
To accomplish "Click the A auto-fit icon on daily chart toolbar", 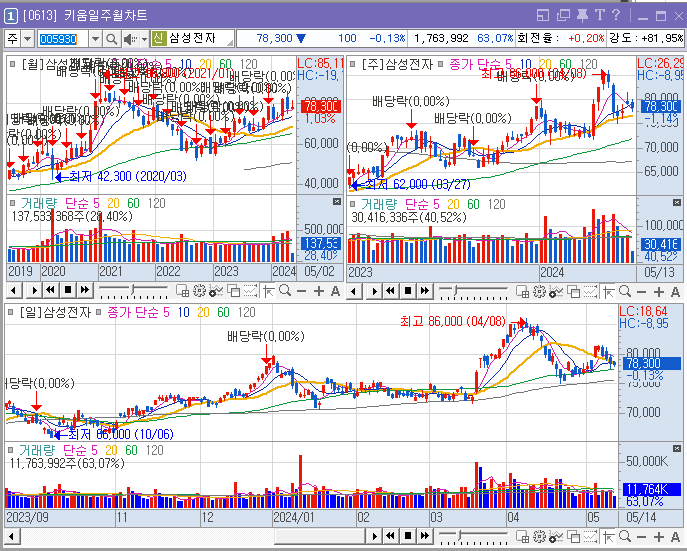I will (x=675, y=537).
